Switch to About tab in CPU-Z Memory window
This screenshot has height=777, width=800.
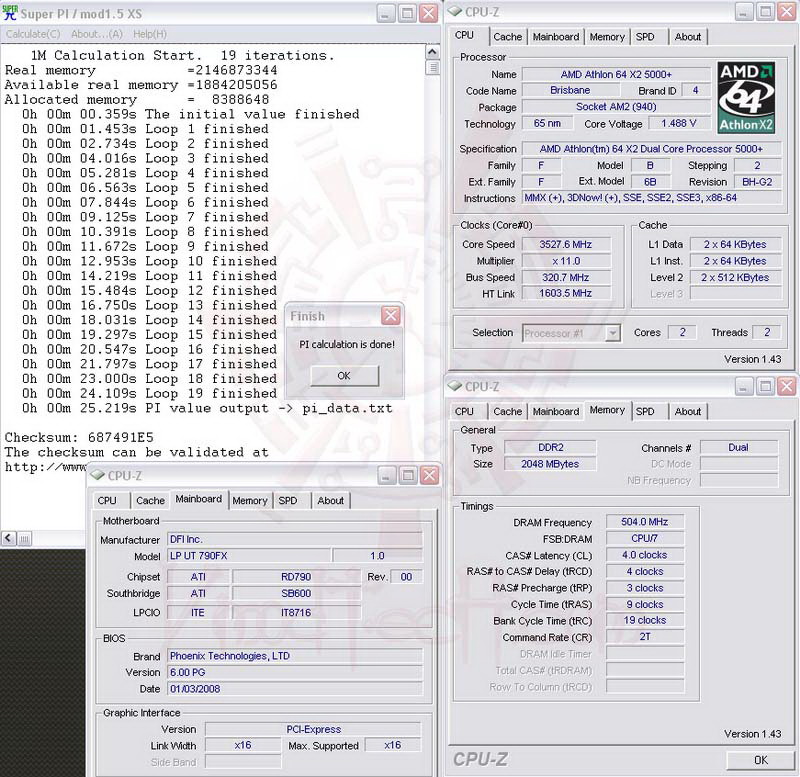687,411
